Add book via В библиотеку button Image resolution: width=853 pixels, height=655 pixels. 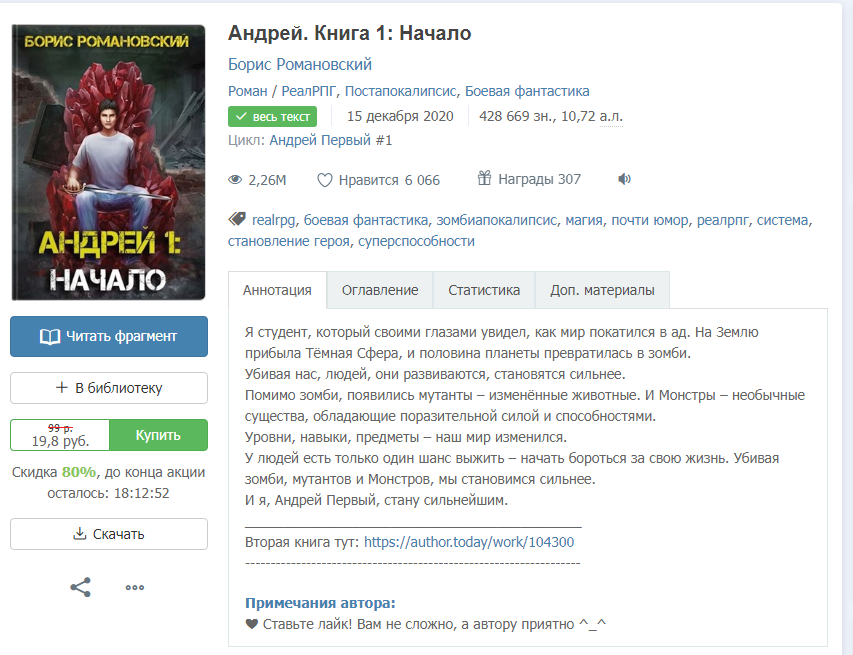(109, 388)
